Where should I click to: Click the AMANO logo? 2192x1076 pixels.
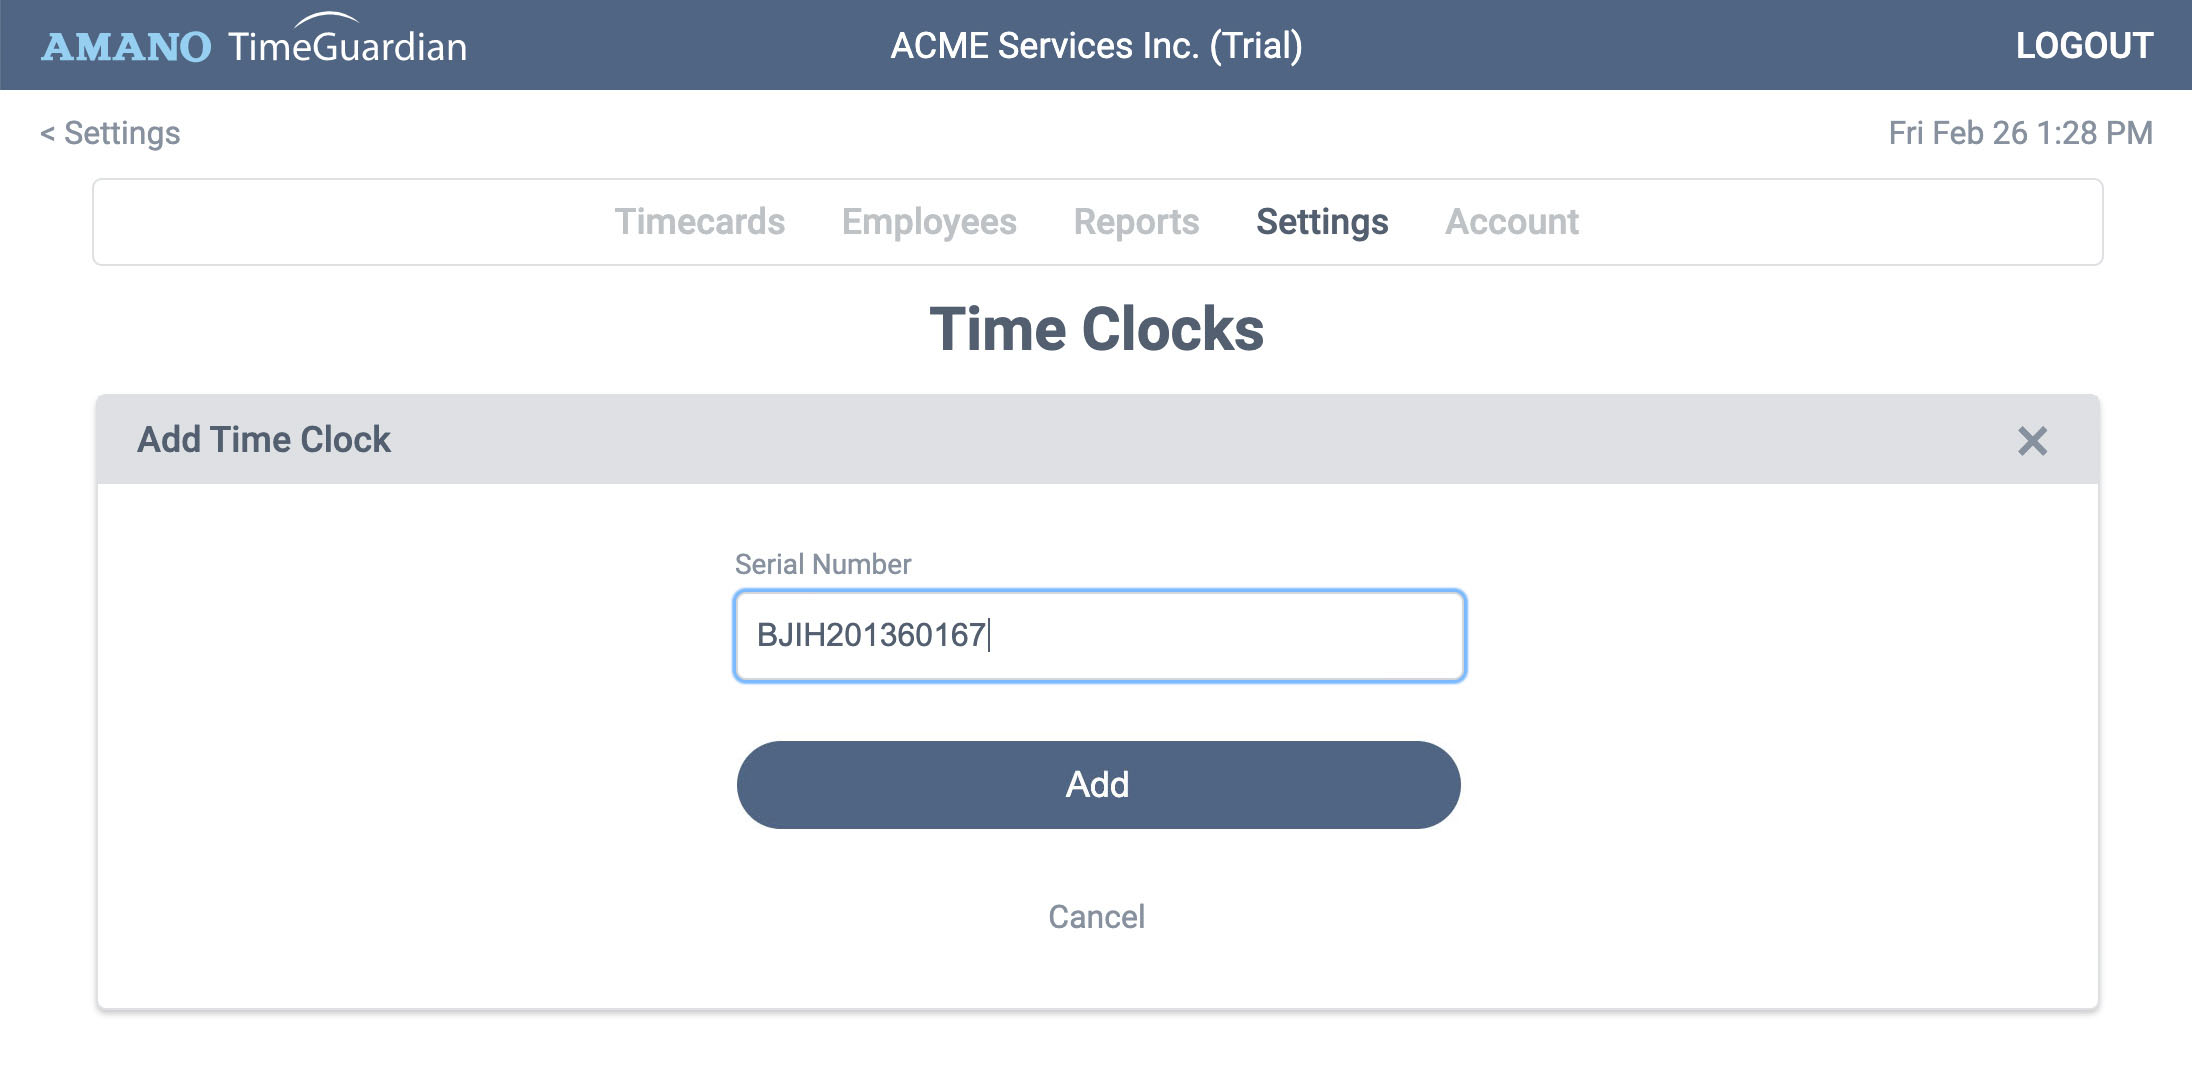pyautogui.click(x=126, y=47)
